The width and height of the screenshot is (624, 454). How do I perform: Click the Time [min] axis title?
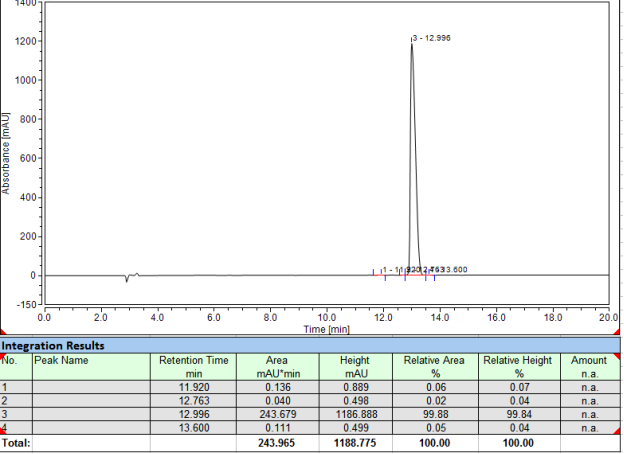[327, 328]
